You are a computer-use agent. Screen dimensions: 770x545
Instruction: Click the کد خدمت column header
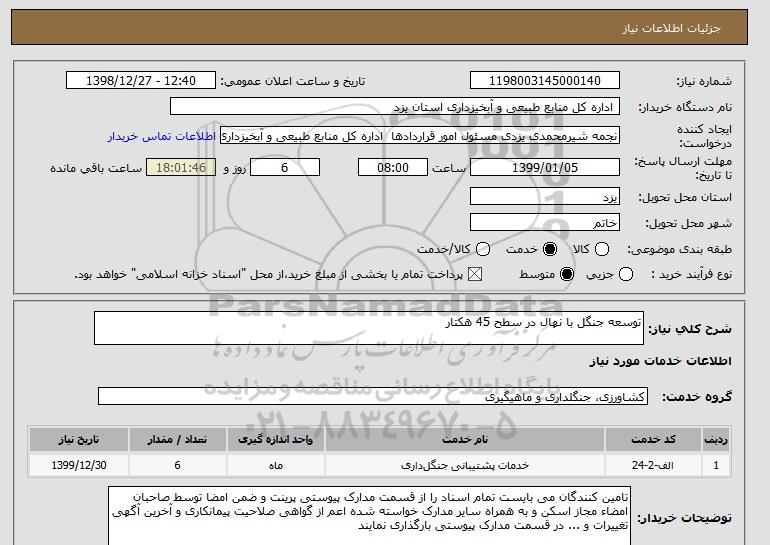point(653,439)
